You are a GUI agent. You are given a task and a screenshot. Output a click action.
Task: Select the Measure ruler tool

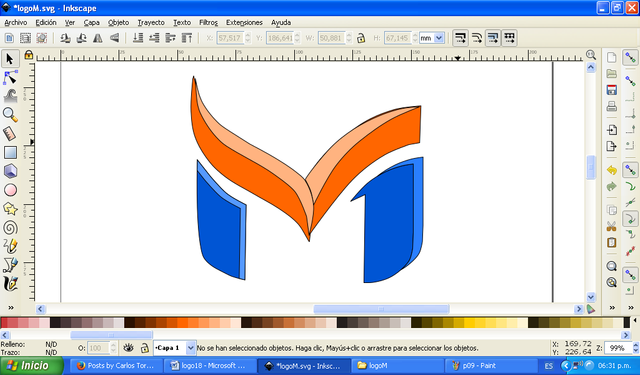click(10, 133)
